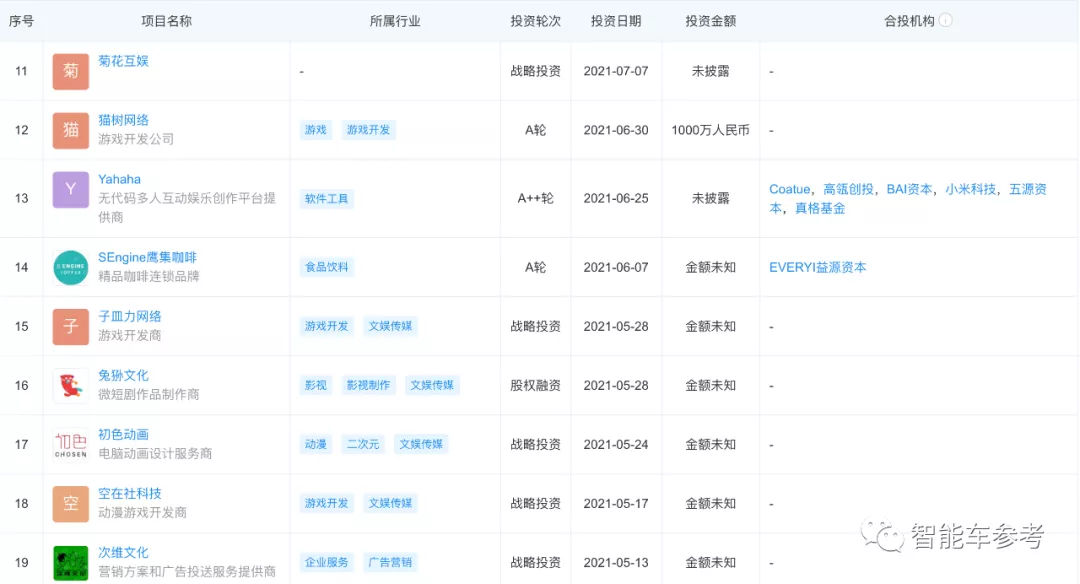
Task: Open the 菊花互娱 project link
Action: point(124,61)
